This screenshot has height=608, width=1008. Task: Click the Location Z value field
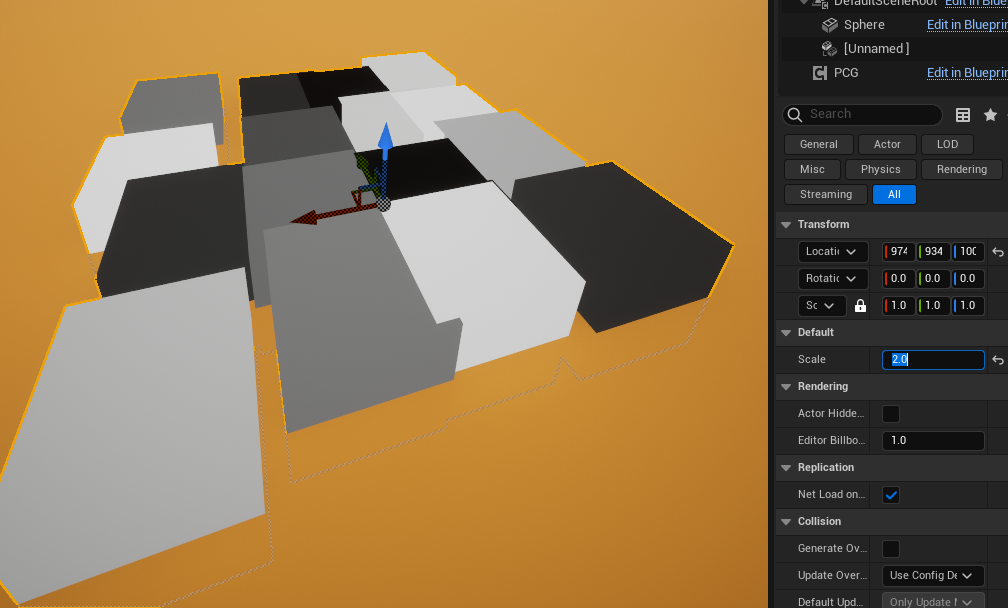tap(968, 252)
